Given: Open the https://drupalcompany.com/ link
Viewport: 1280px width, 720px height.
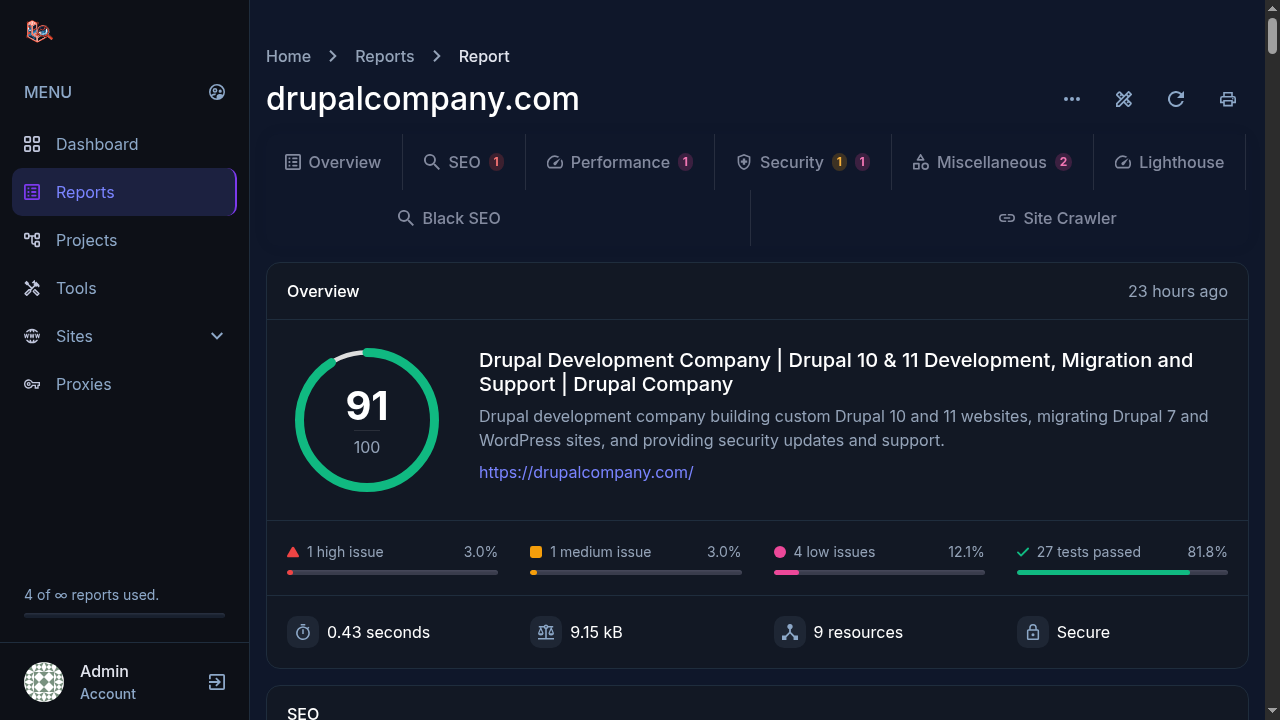Looking at the screenshot, I should tap(586, 472).
